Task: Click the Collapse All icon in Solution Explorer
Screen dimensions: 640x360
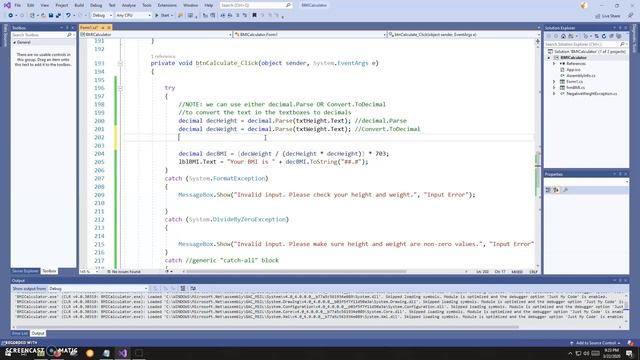Action: coord(611,36)
